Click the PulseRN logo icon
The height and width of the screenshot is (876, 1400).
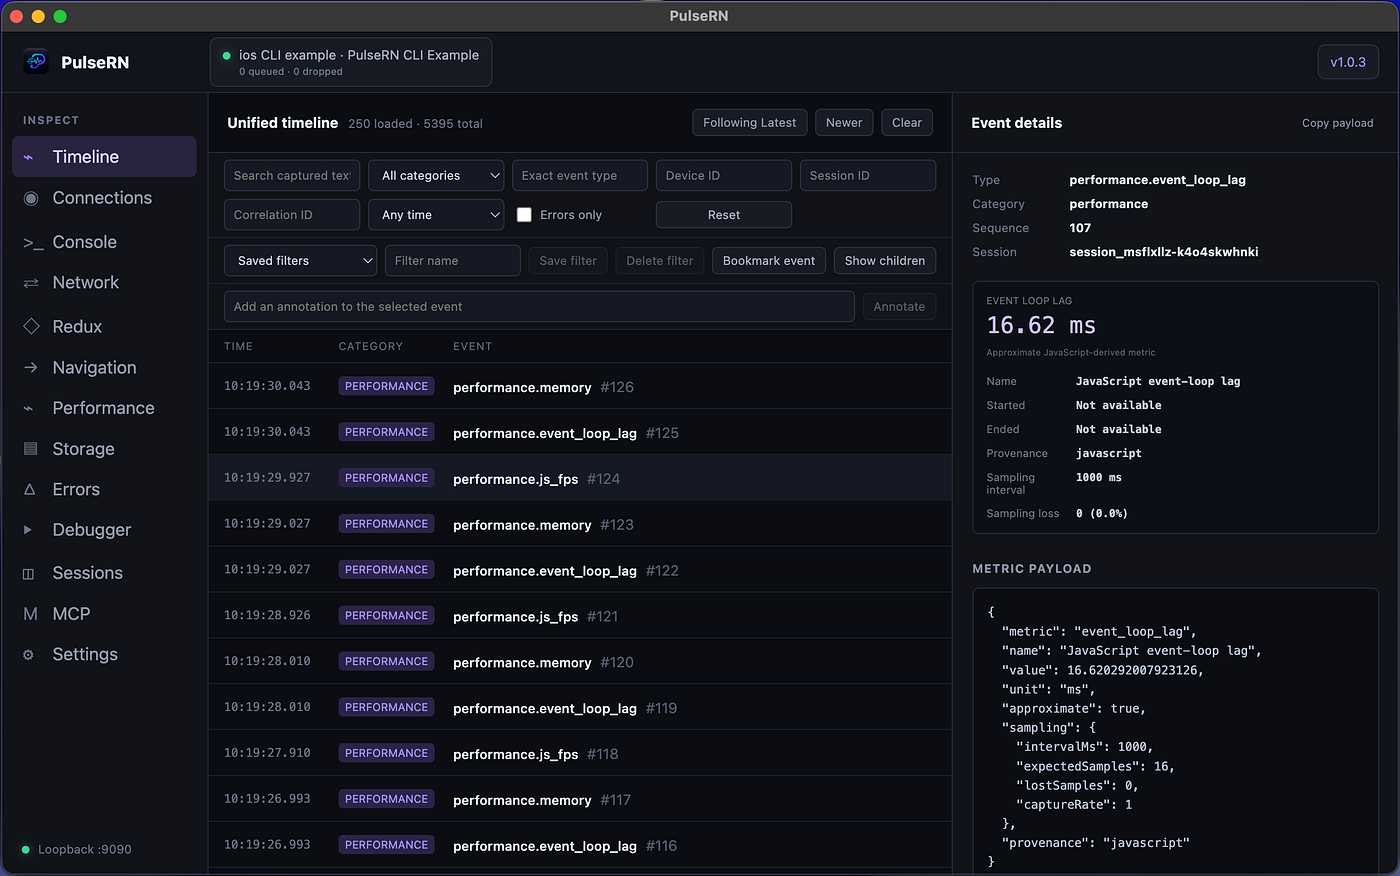coord(36,62)
